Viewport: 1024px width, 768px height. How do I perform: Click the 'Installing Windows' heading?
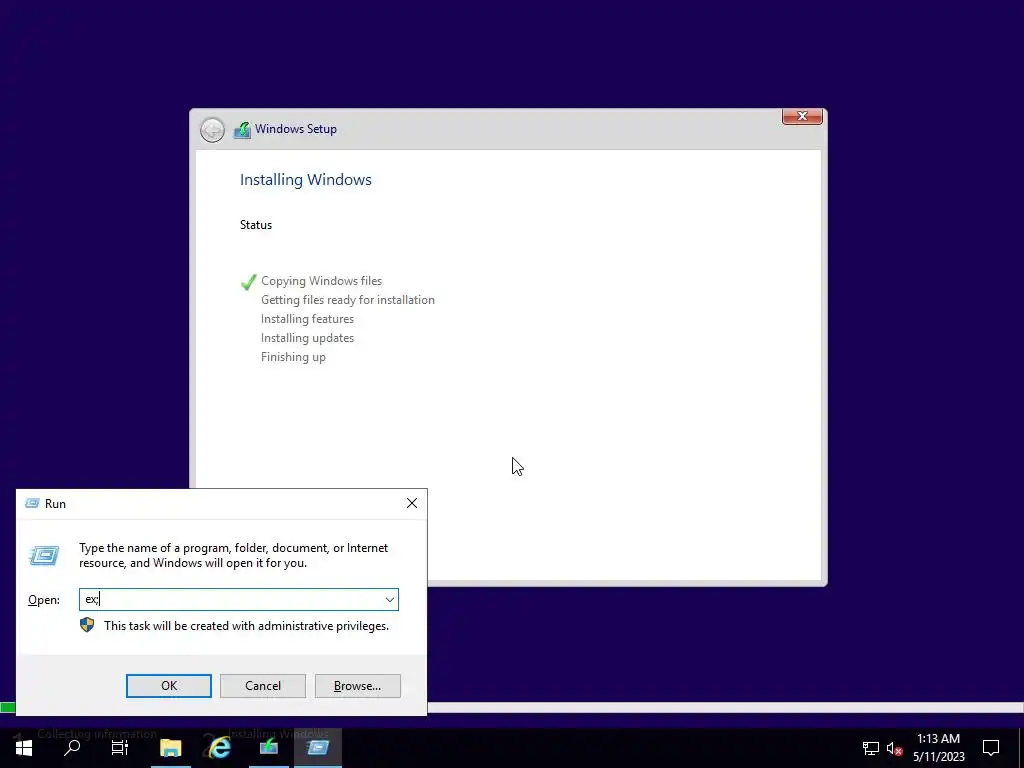click(x=306, y=180)
